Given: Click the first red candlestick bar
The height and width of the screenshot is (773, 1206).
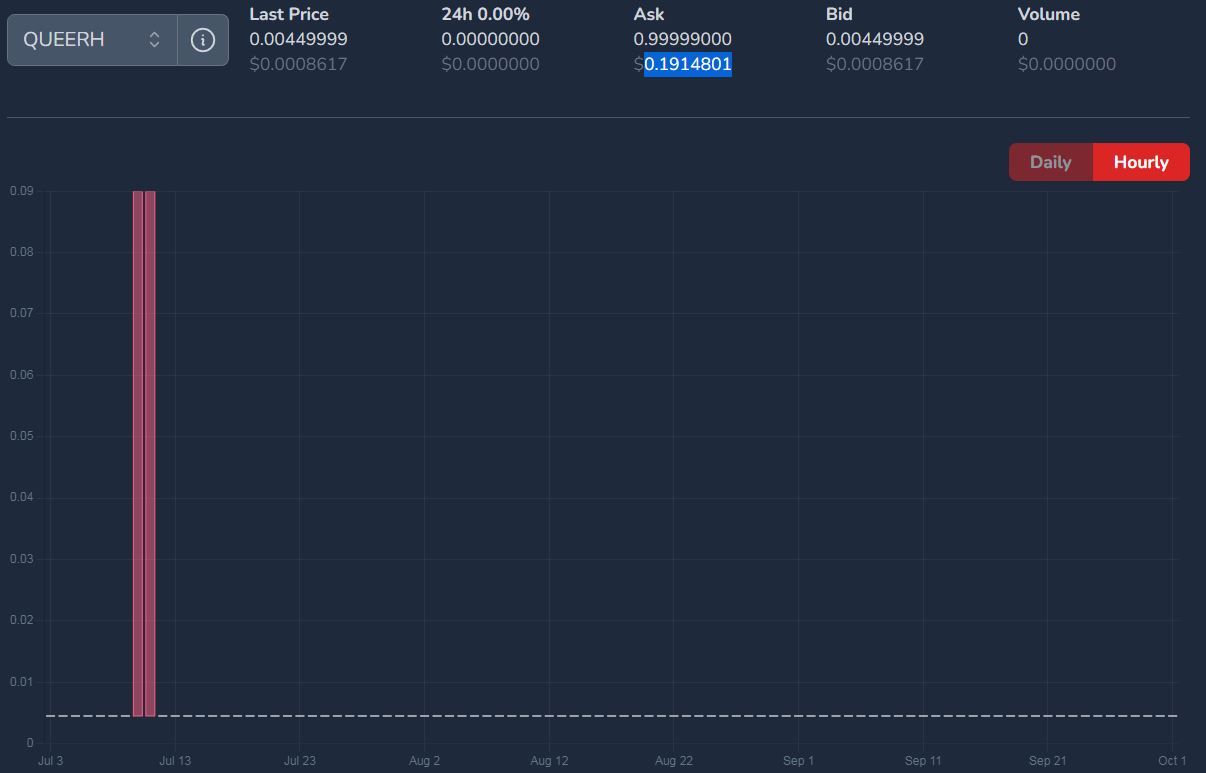Looking at the screenshot, I should click(138, 453).
